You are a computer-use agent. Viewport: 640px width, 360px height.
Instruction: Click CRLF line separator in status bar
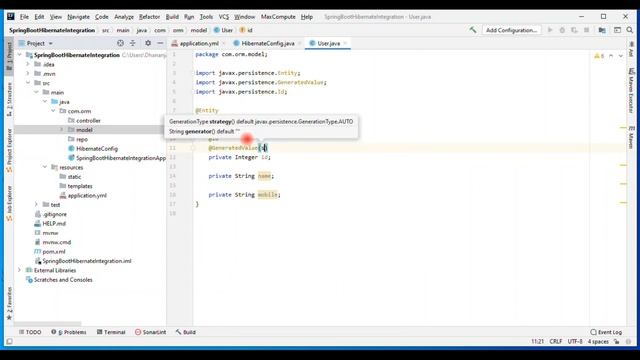556,341
